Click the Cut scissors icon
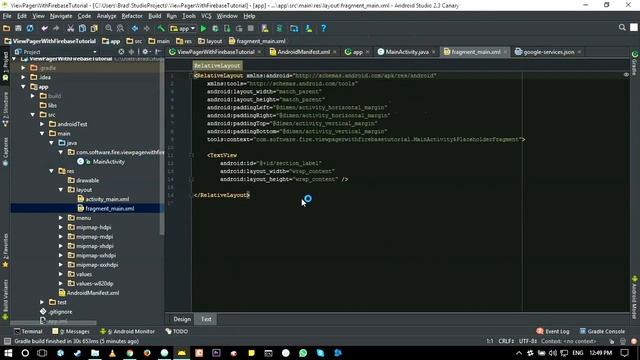The height and width of the screenshot is (360, 640). pyautogui.click(x=71, y=28)
